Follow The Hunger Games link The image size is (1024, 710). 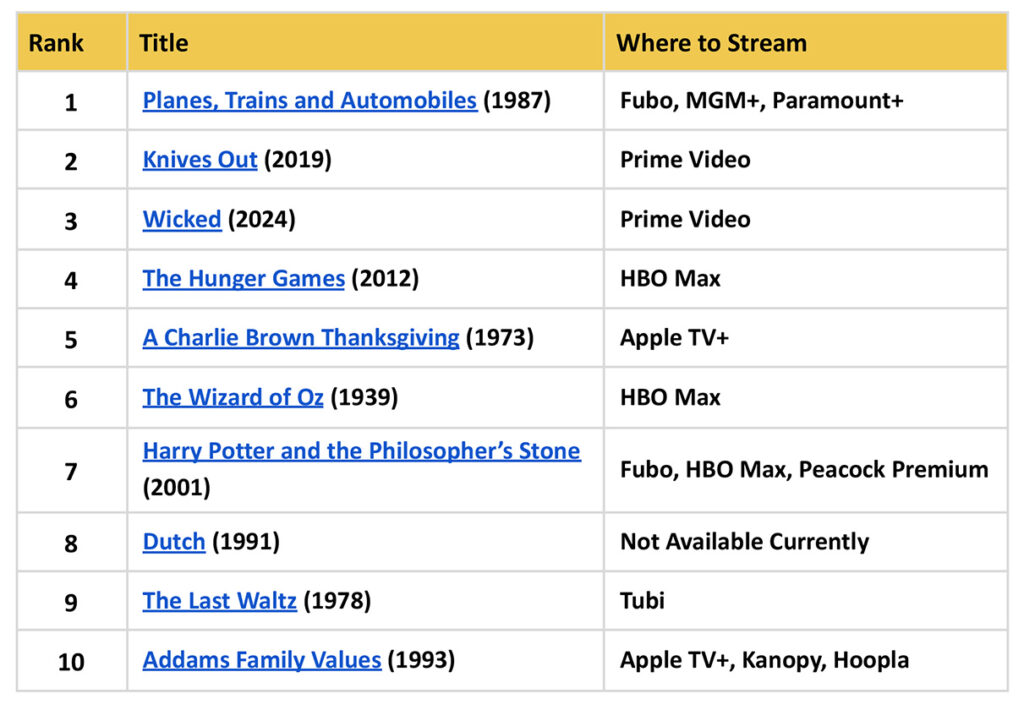243,279
